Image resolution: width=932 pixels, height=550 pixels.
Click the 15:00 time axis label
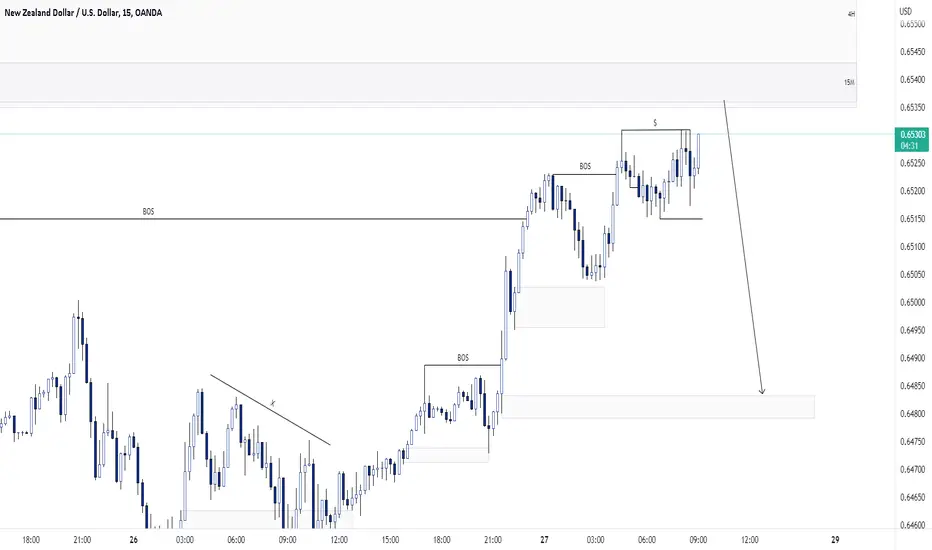(390, 540)
